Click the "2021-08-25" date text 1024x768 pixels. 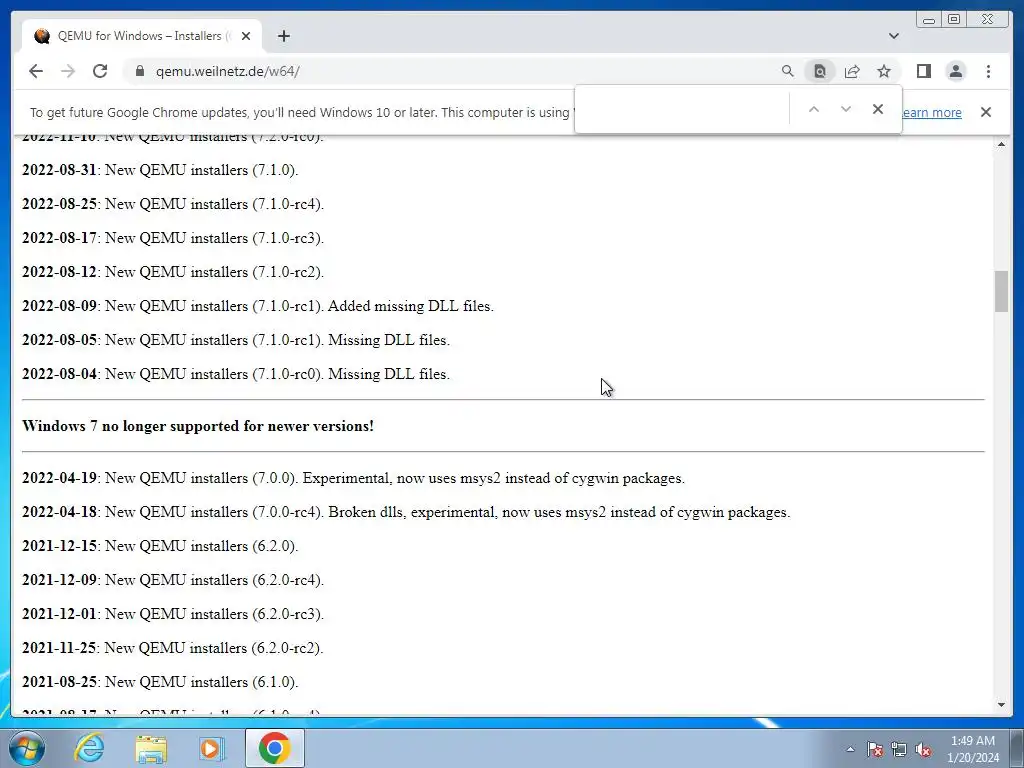point(59,681)
